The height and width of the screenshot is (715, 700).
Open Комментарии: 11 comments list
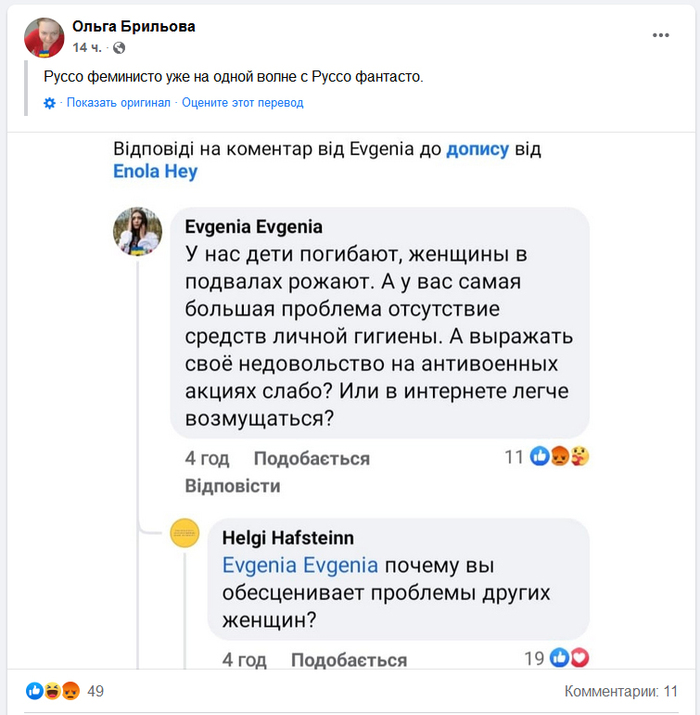(x=620, y=691)
